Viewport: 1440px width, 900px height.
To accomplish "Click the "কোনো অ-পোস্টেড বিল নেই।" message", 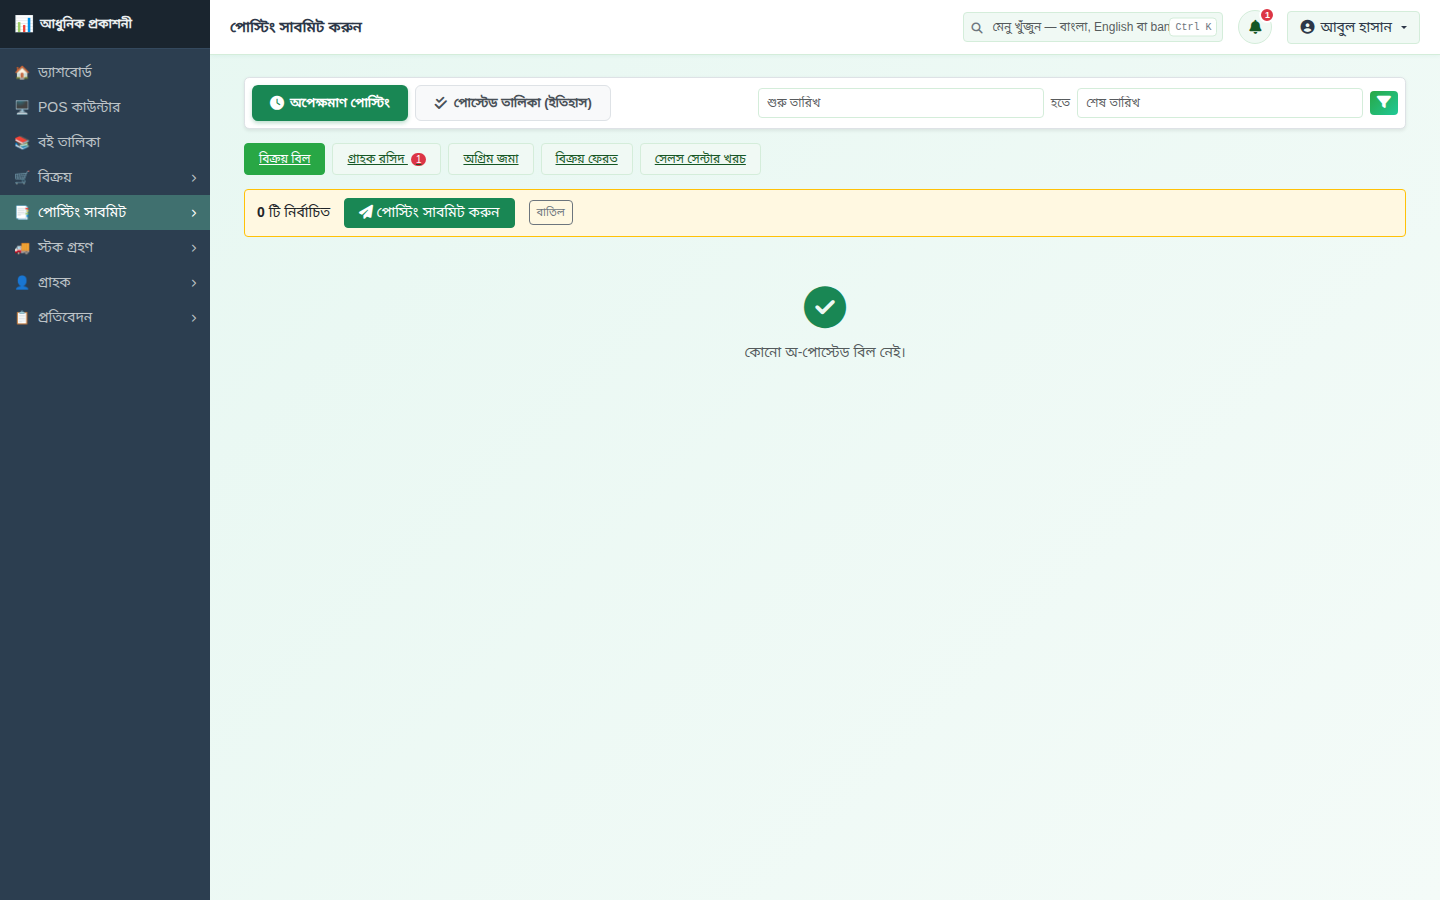I will point(825,352).
